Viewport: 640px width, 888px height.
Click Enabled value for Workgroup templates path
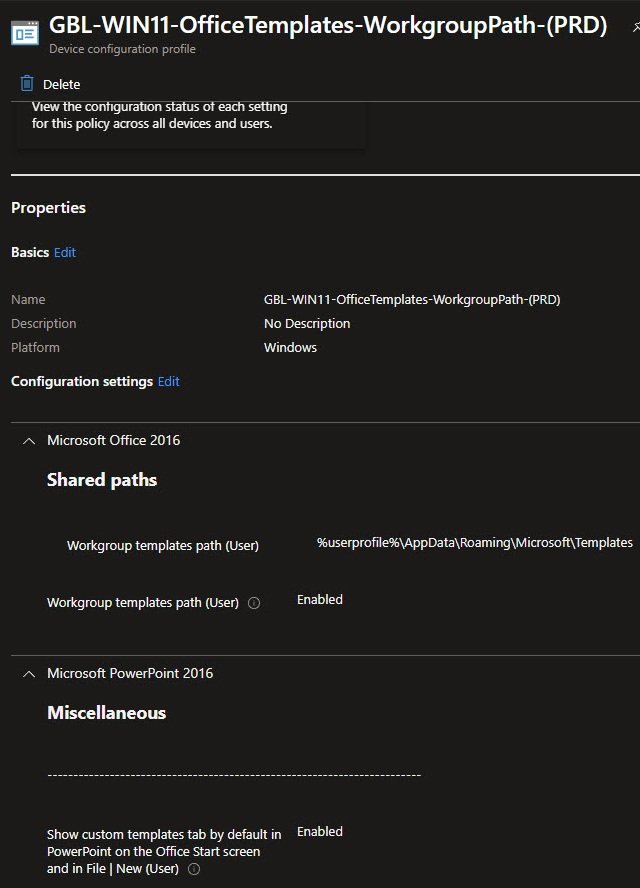coord(320,600)
